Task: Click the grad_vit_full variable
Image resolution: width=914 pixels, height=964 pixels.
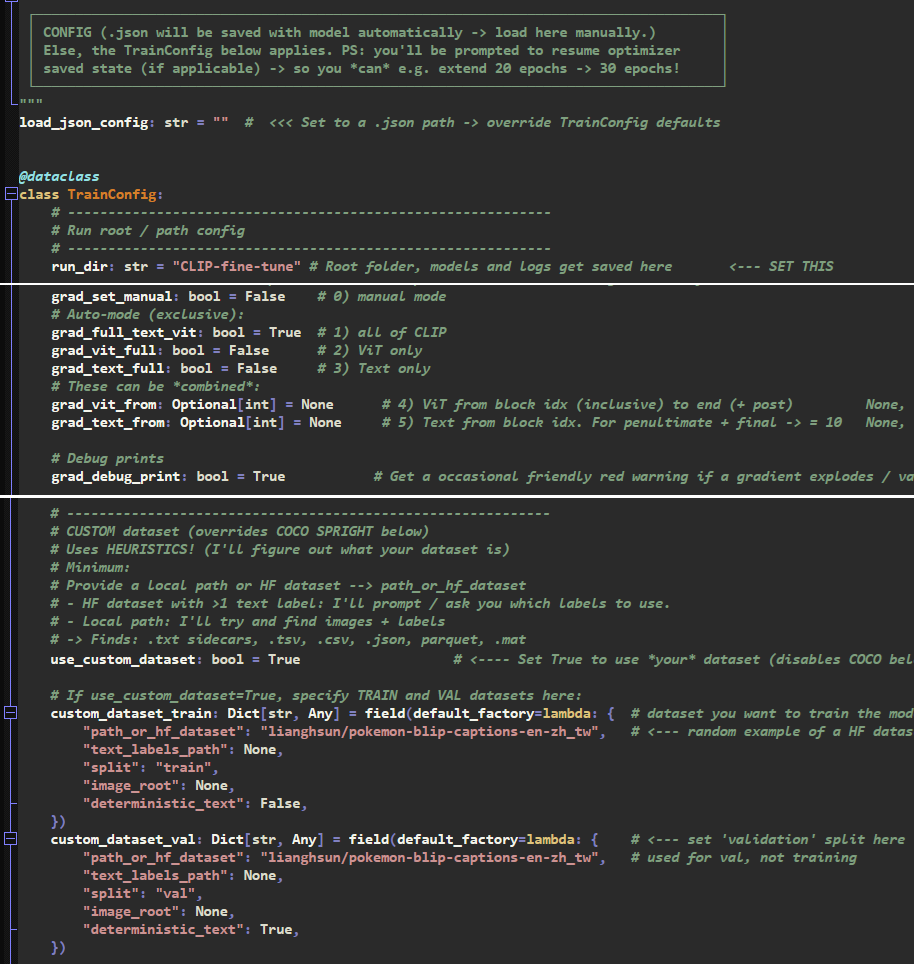Action: [104, 350]
